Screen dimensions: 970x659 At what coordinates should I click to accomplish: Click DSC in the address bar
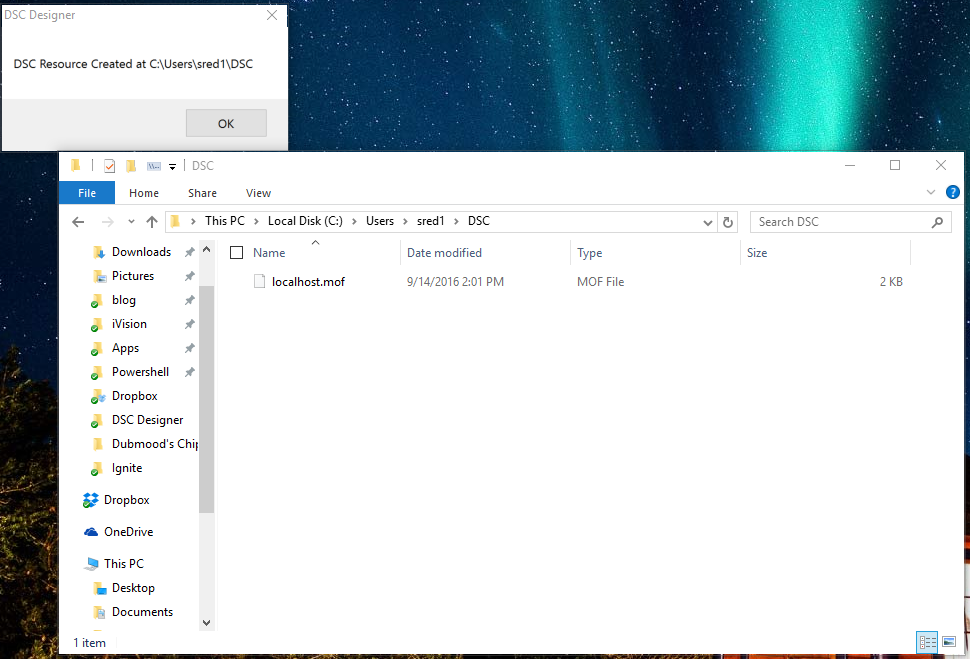(x=479, y=221)
